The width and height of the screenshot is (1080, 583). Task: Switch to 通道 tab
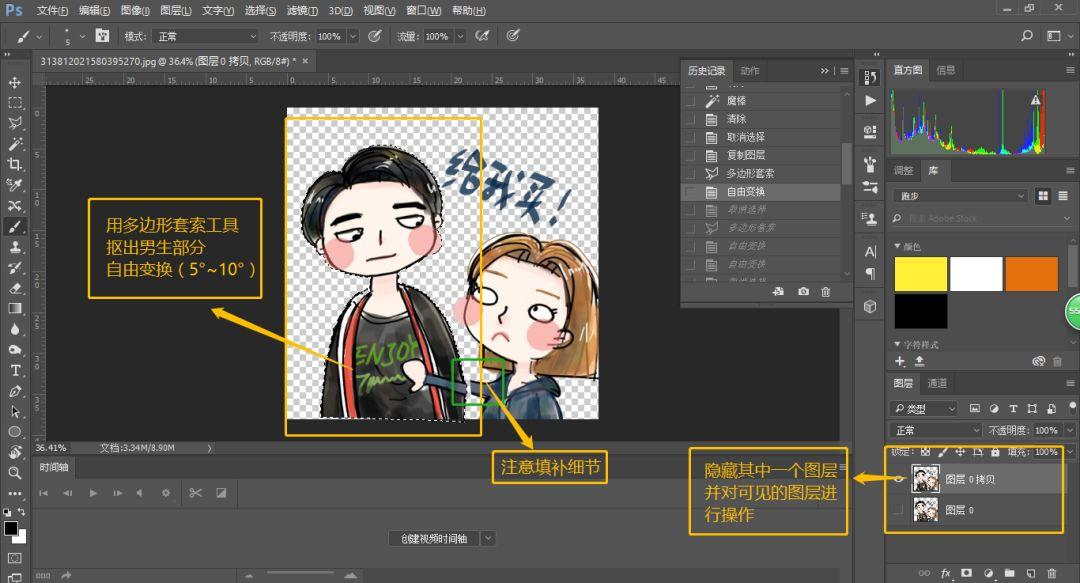(x=937, y=383)
